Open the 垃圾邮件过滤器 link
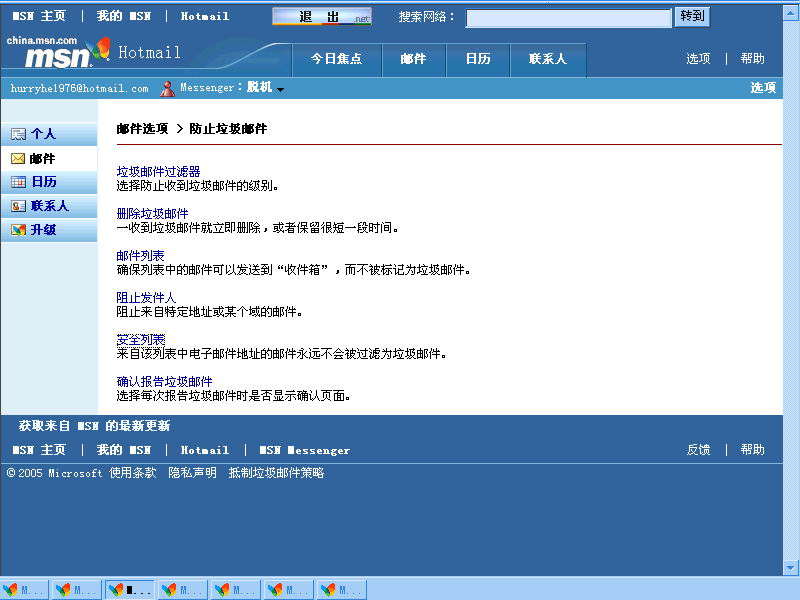 [158, 171]
